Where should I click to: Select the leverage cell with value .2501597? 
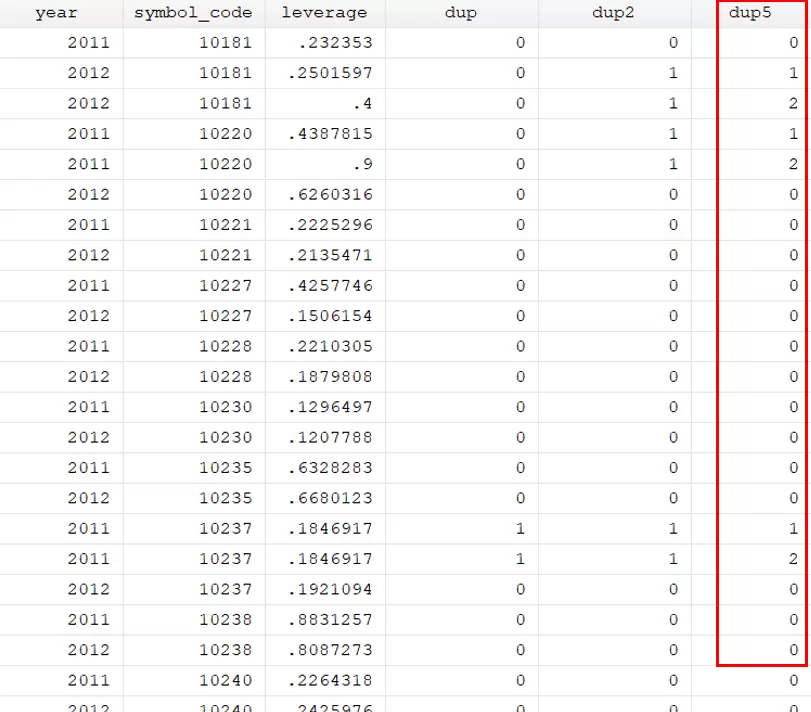click(329, 73)
